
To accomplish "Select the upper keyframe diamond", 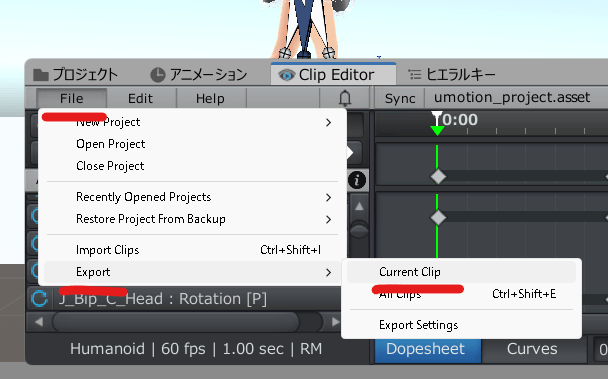I will [438, 177].
